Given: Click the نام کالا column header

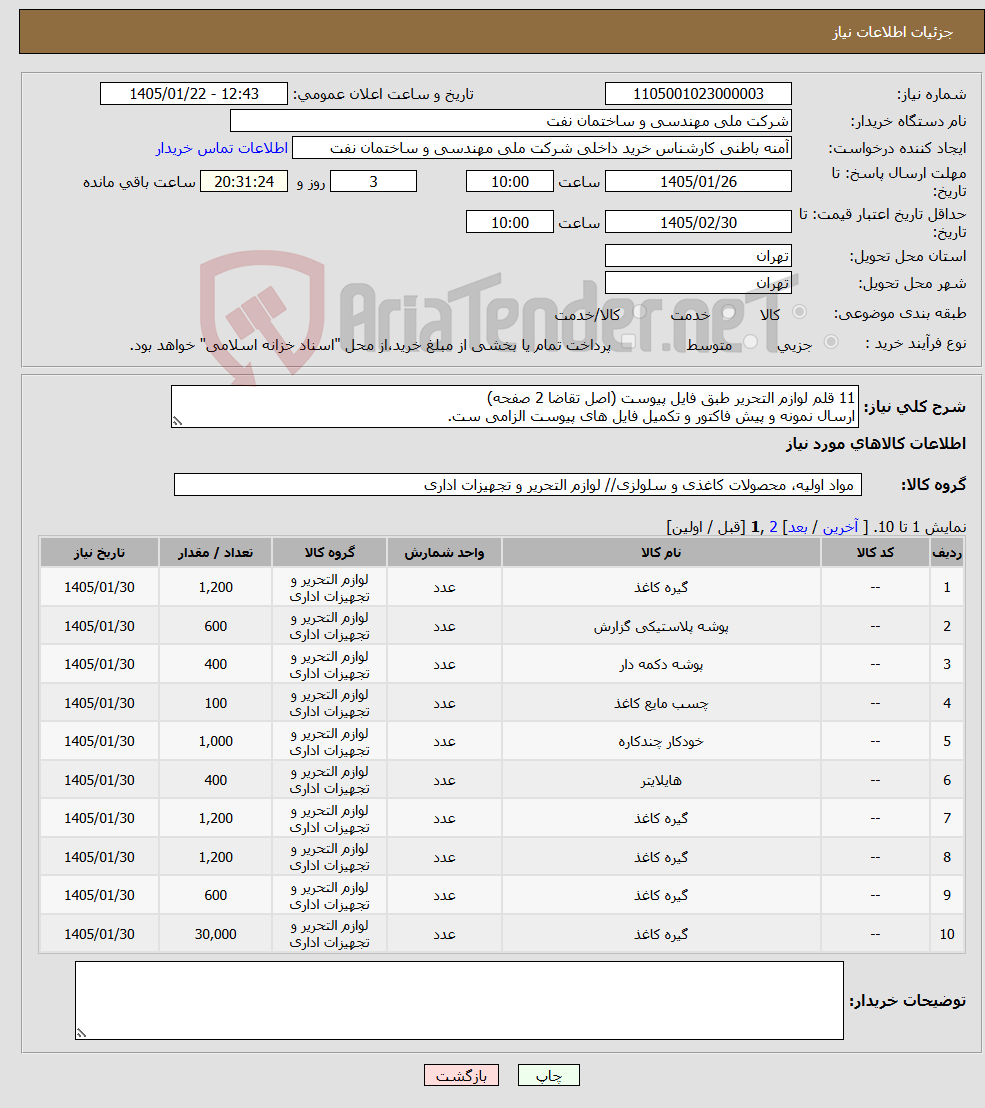Looking at the screenshot, I should tap(661, 553).
